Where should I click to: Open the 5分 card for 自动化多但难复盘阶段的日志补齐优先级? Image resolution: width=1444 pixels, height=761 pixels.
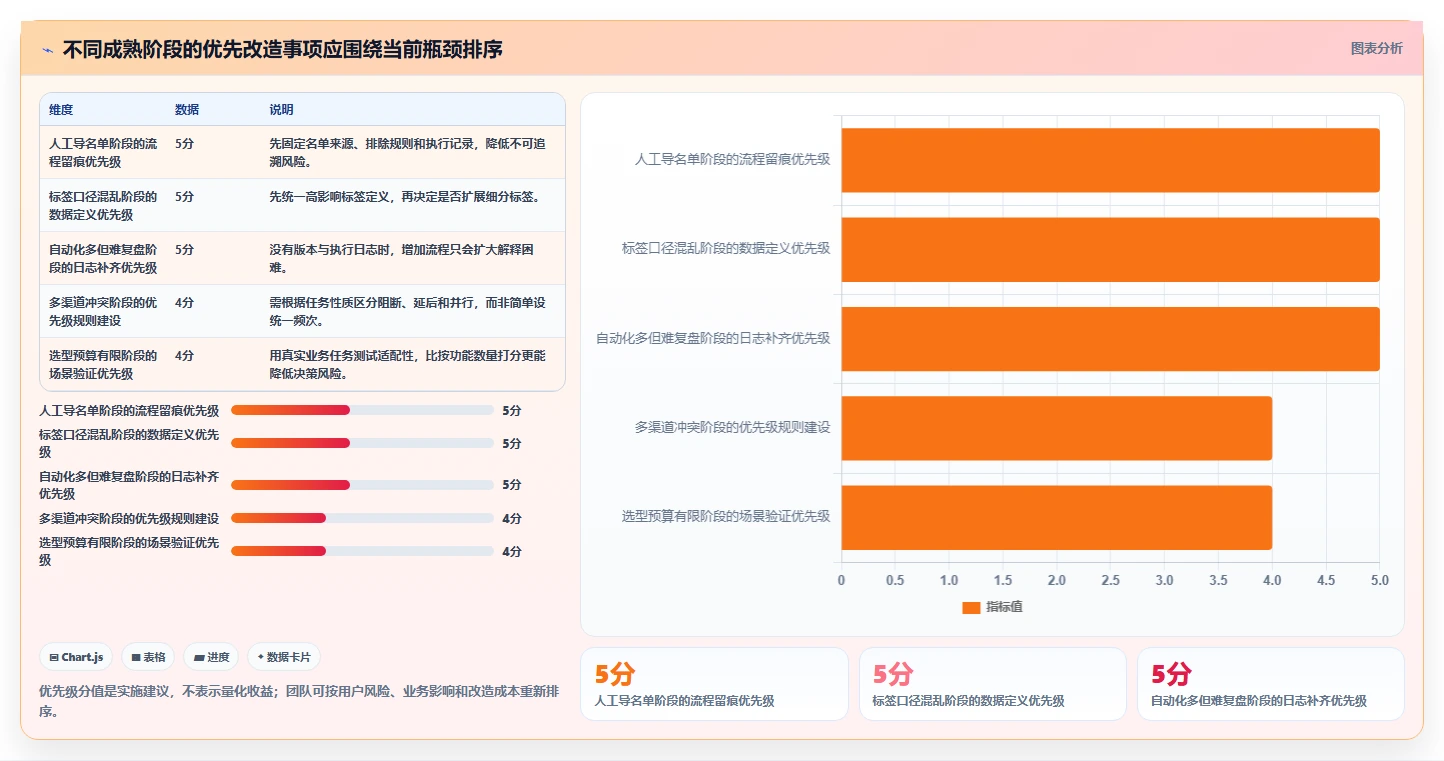coord(1271,684)
